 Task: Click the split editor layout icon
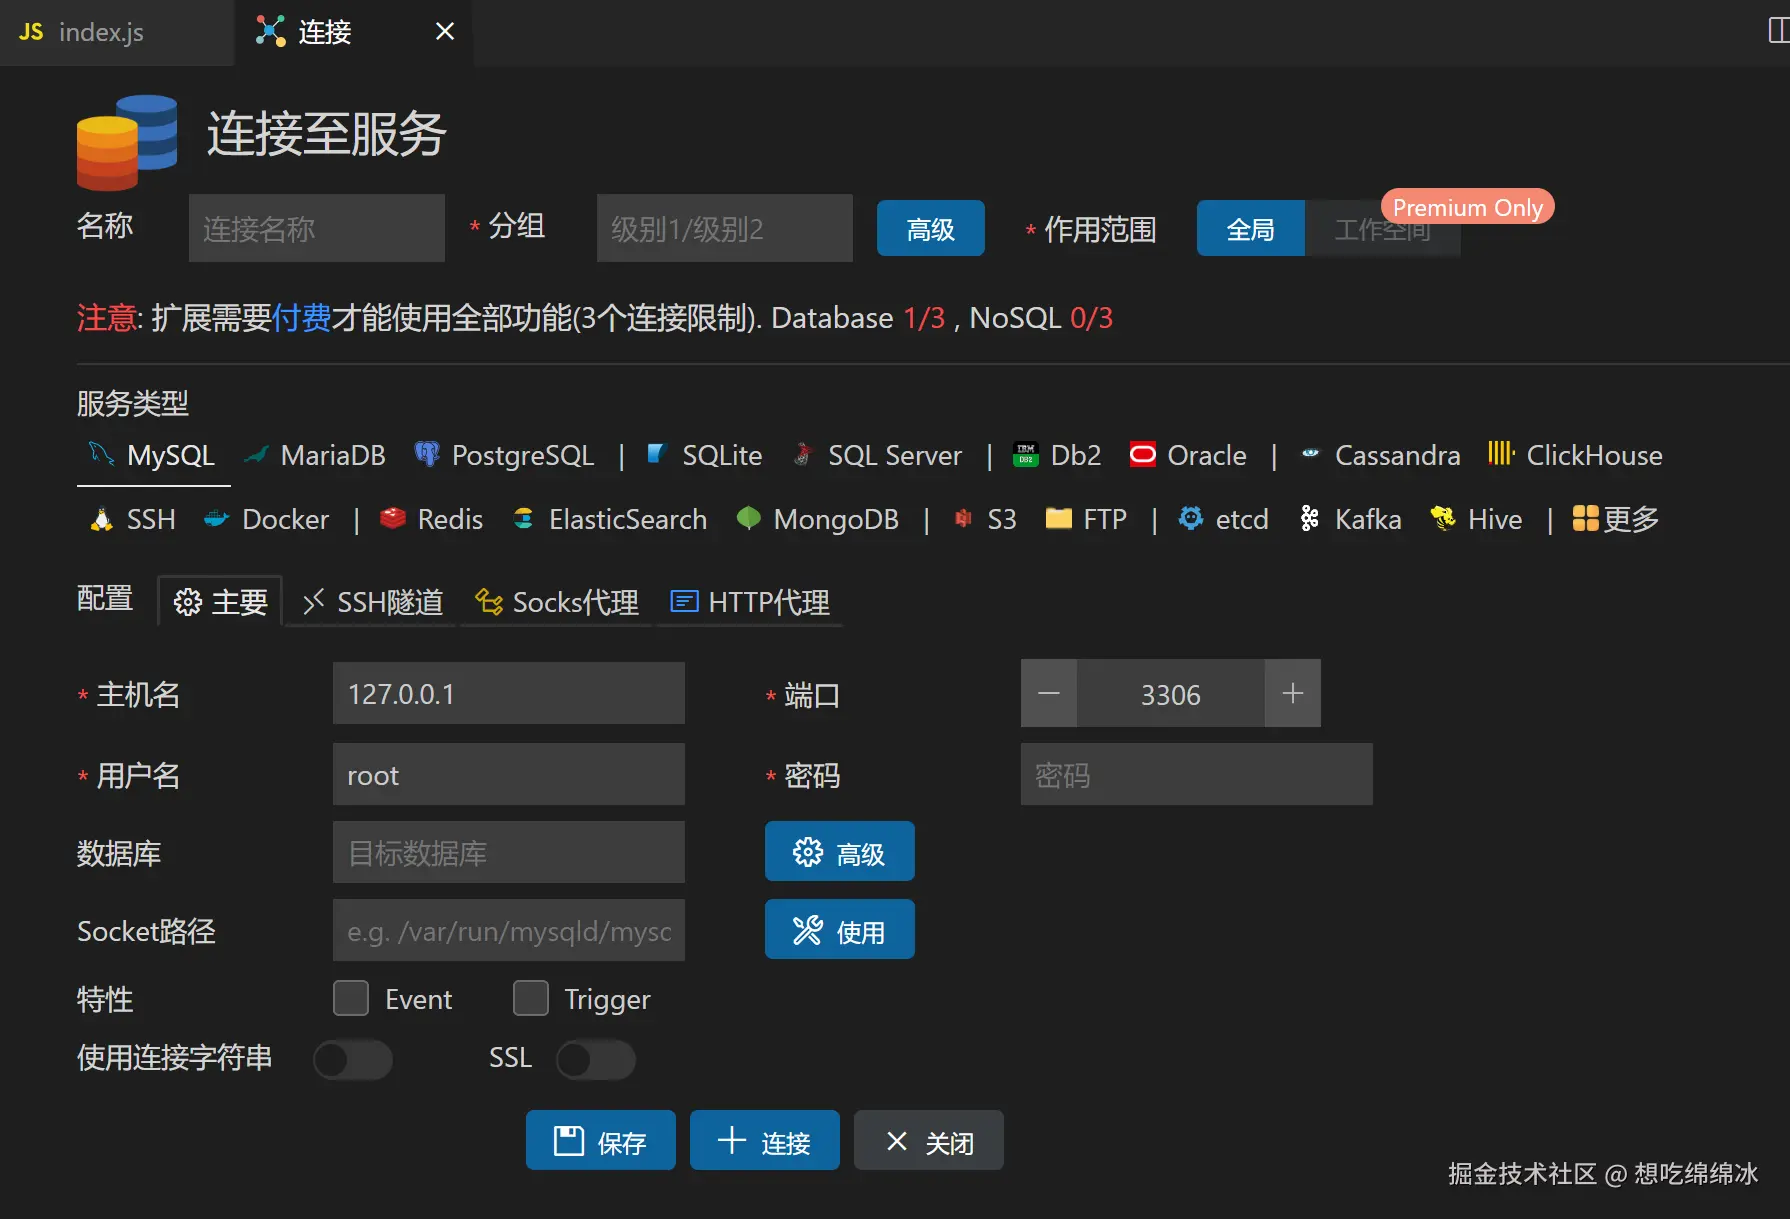(1778, 31)
